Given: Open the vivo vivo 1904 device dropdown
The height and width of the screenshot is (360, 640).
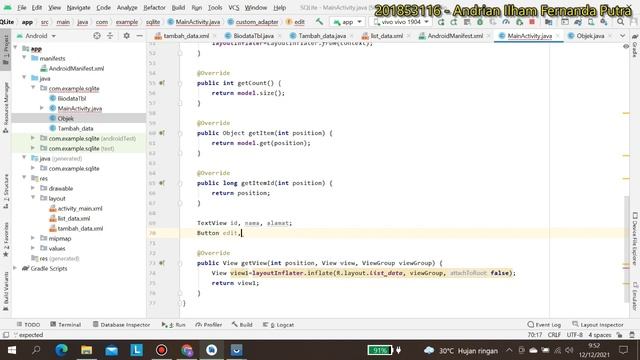Looking at the screenshot, I should (x=401, y=22).
